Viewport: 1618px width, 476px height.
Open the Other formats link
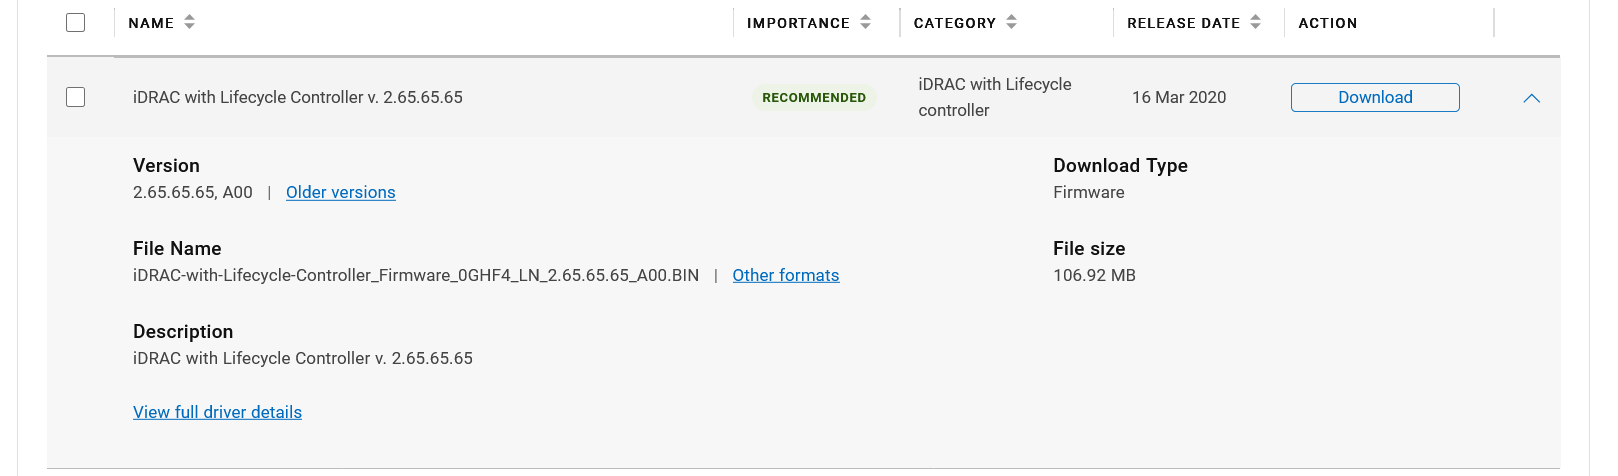click(x=786, y=275)
